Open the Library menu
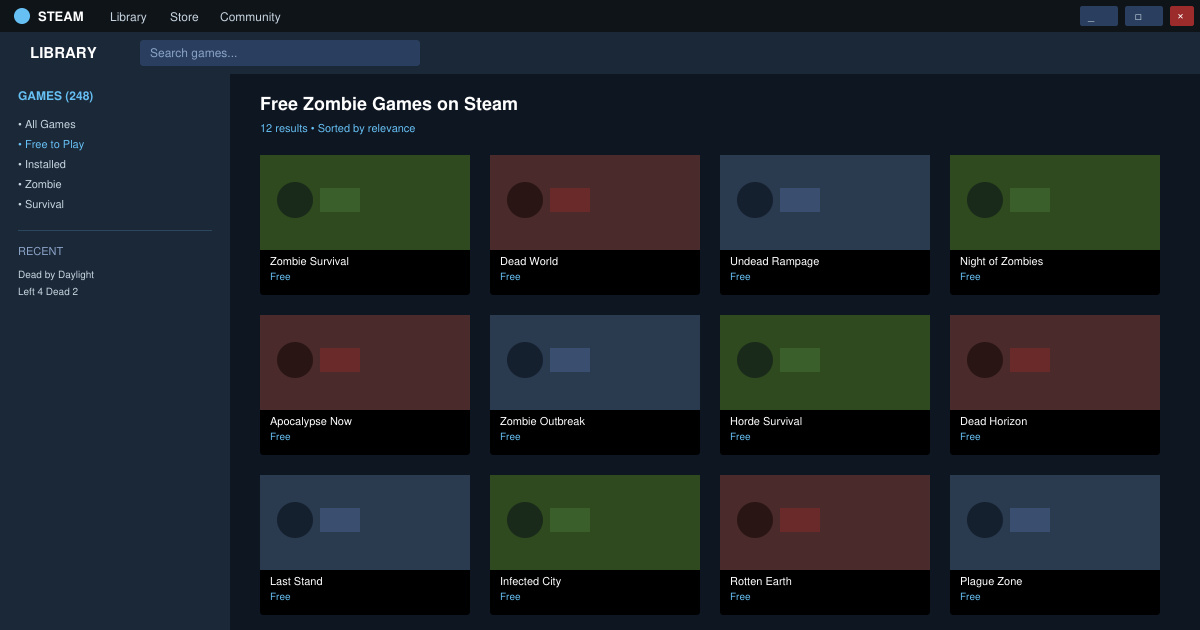The image size is (1200, 630). [x=128, y=17]
